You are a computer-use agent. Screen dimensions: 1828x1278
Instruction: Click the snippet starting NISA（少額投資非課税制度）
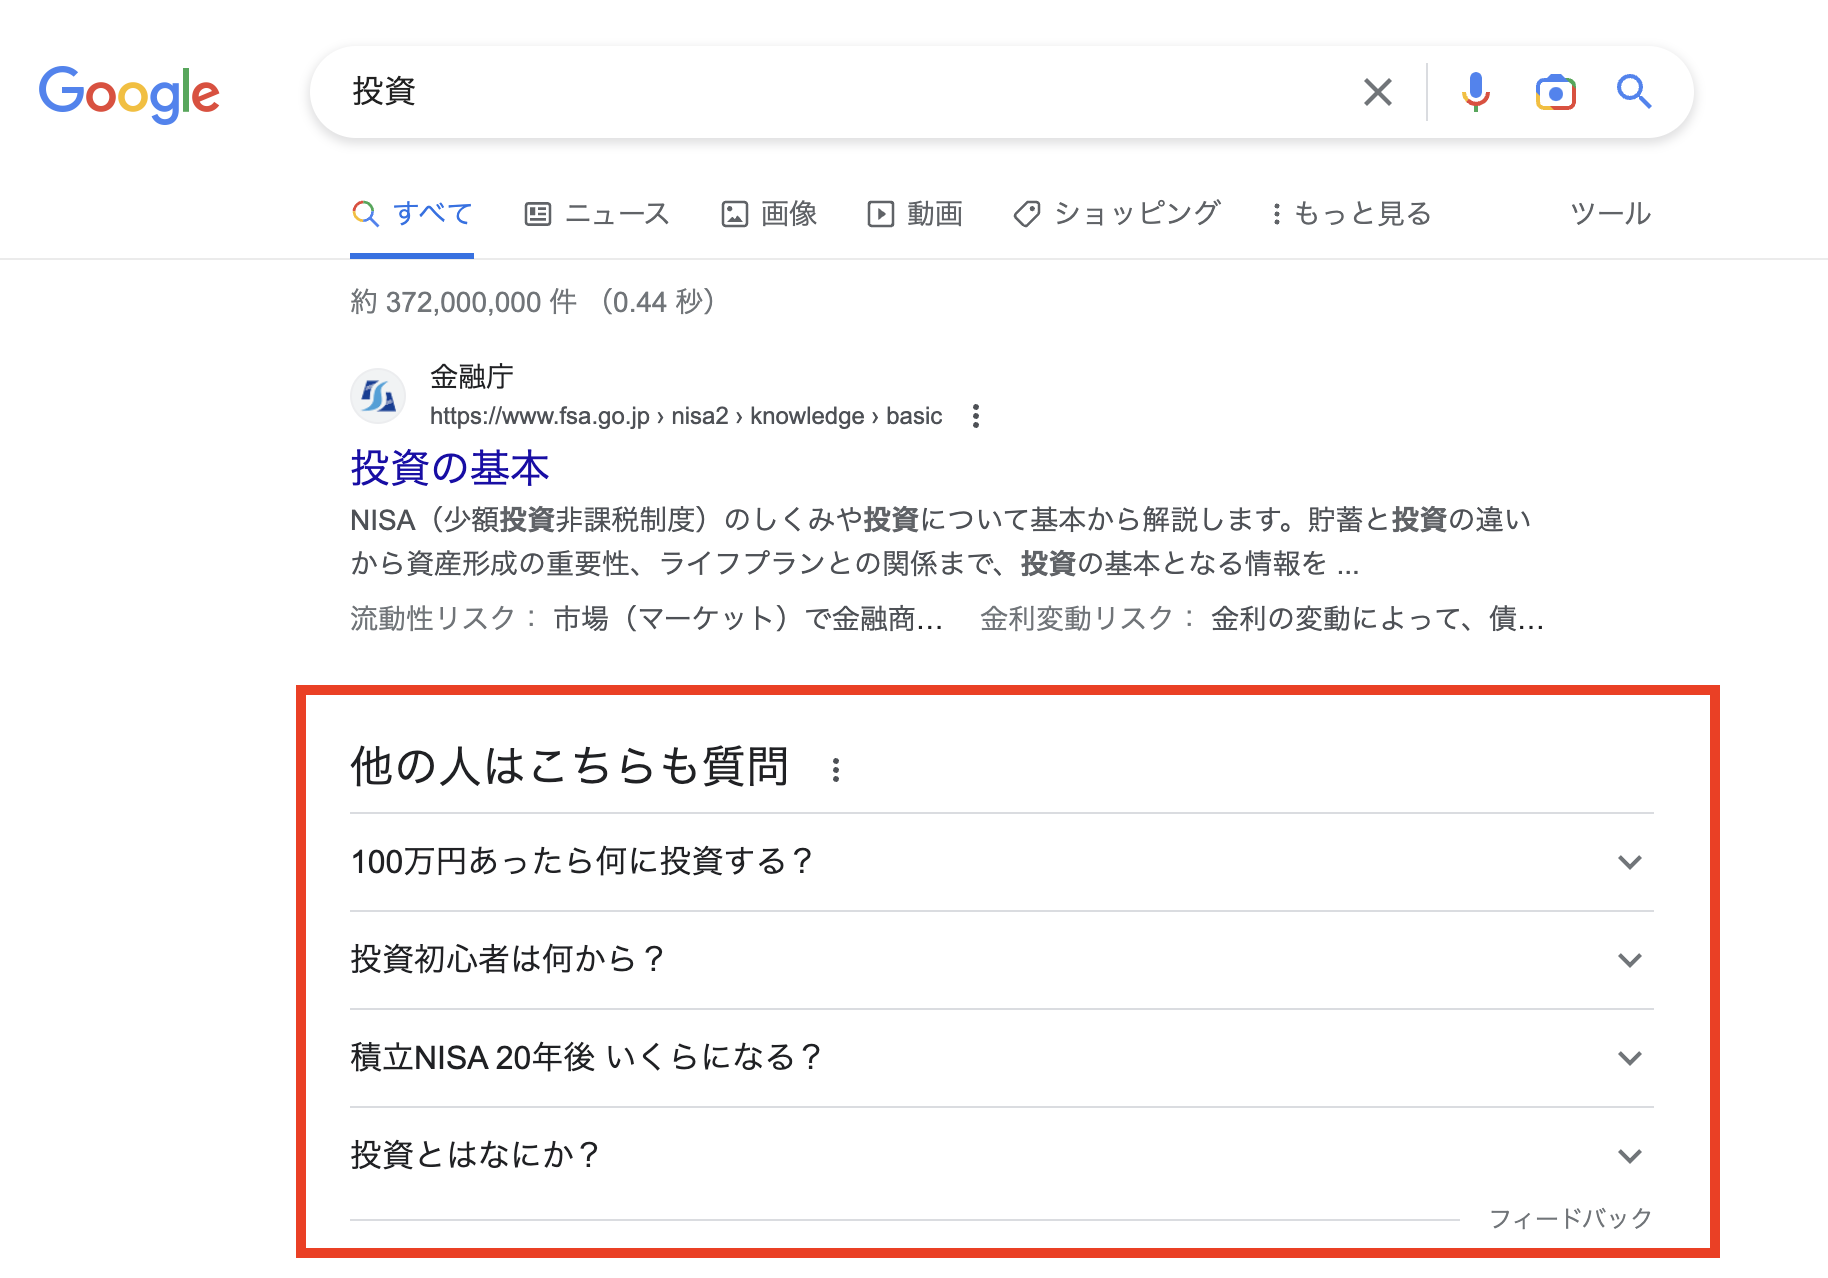click(940, 541)
